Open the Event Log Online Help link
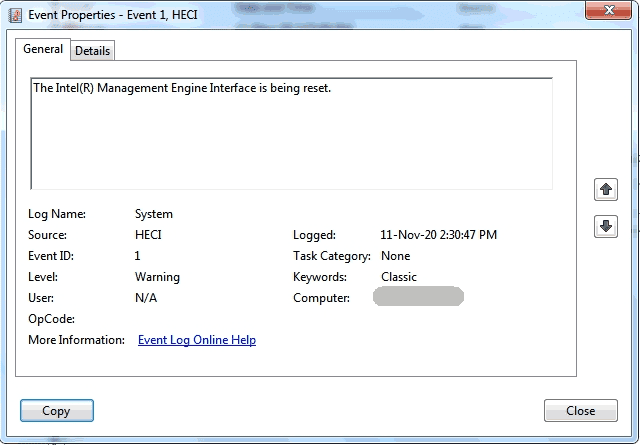The width and height of the screenshot is (640, 445). click(x=196, y=340)
